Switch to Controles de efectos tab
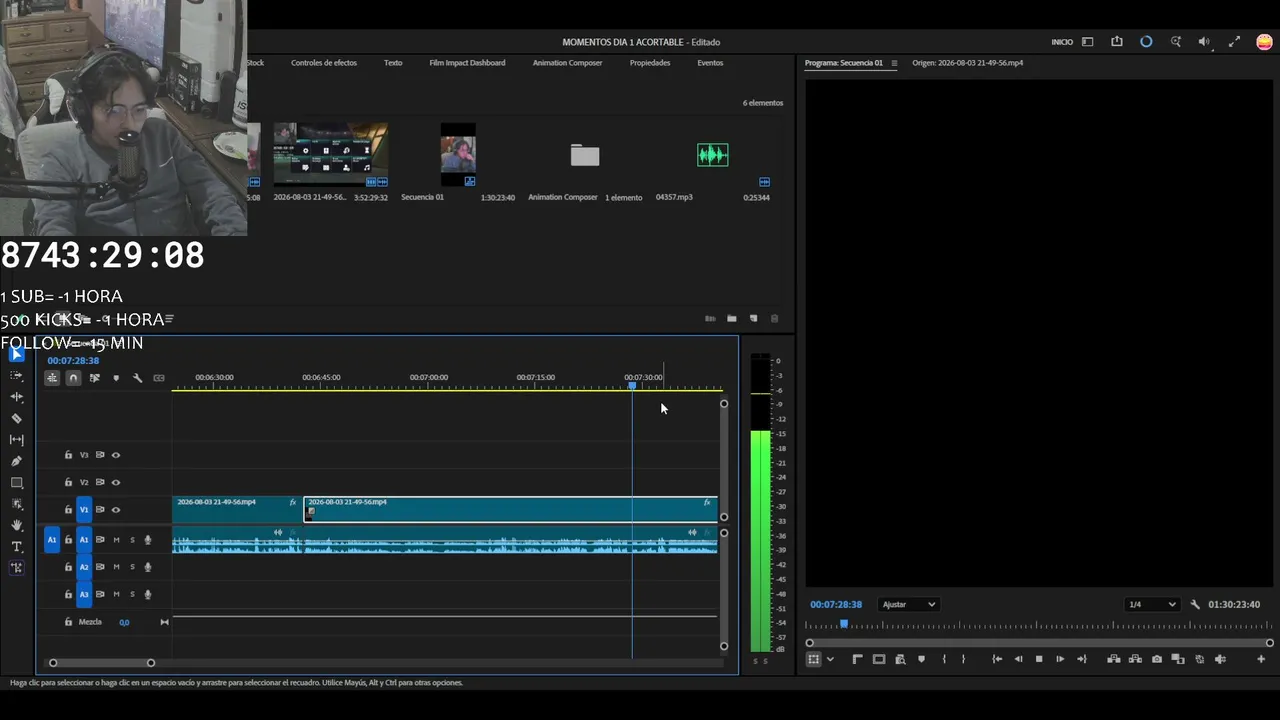 324,63
